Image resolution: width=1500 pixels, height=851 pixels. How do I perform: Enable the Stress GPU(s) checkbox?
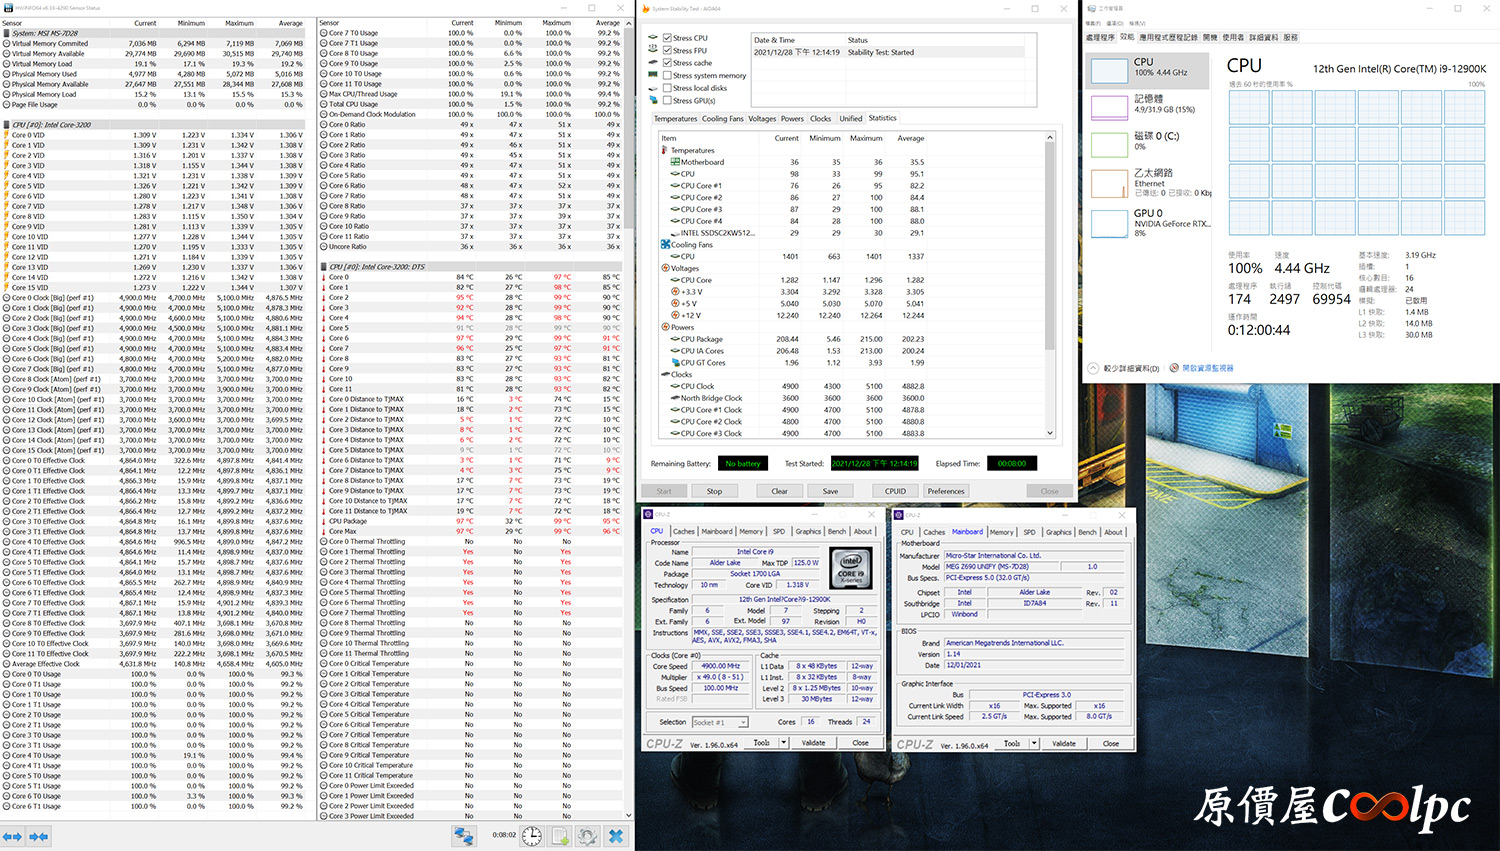[667, 100]
